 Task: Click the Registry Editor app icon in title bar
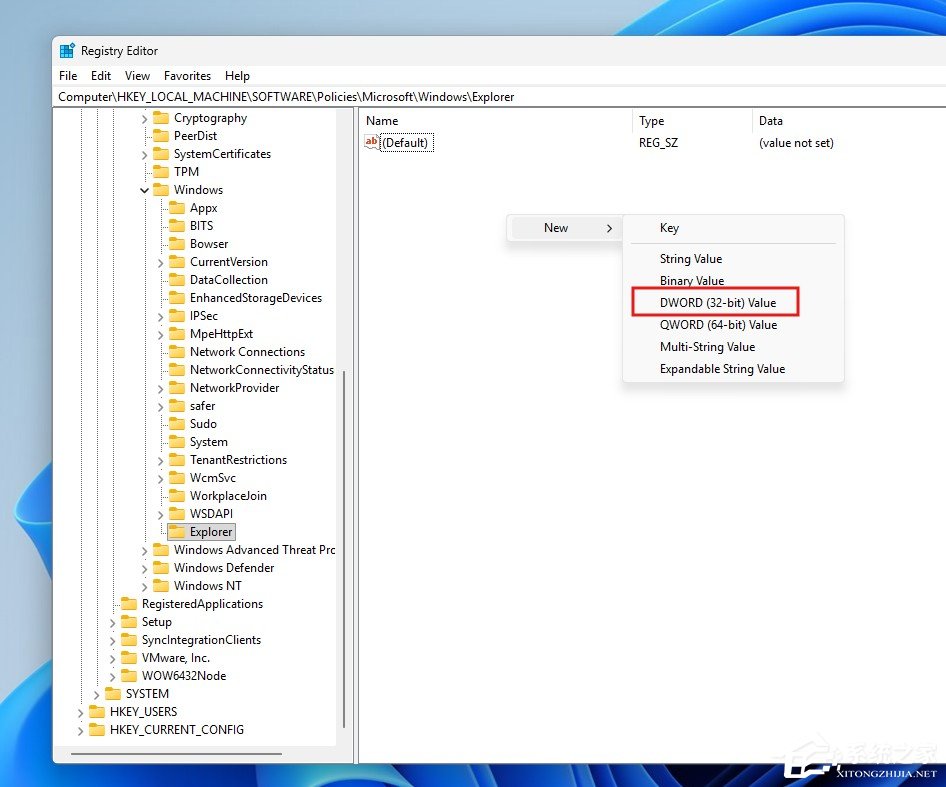[x=67, y=51]
